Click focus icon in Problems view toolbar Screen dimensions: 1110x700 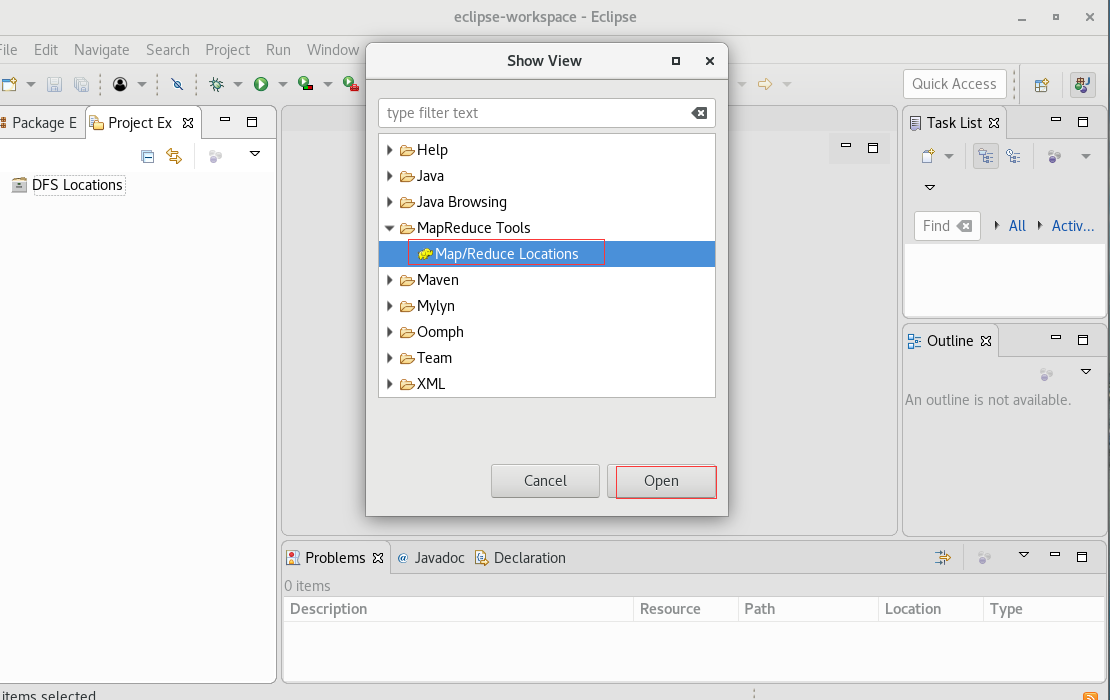(984, 558)
